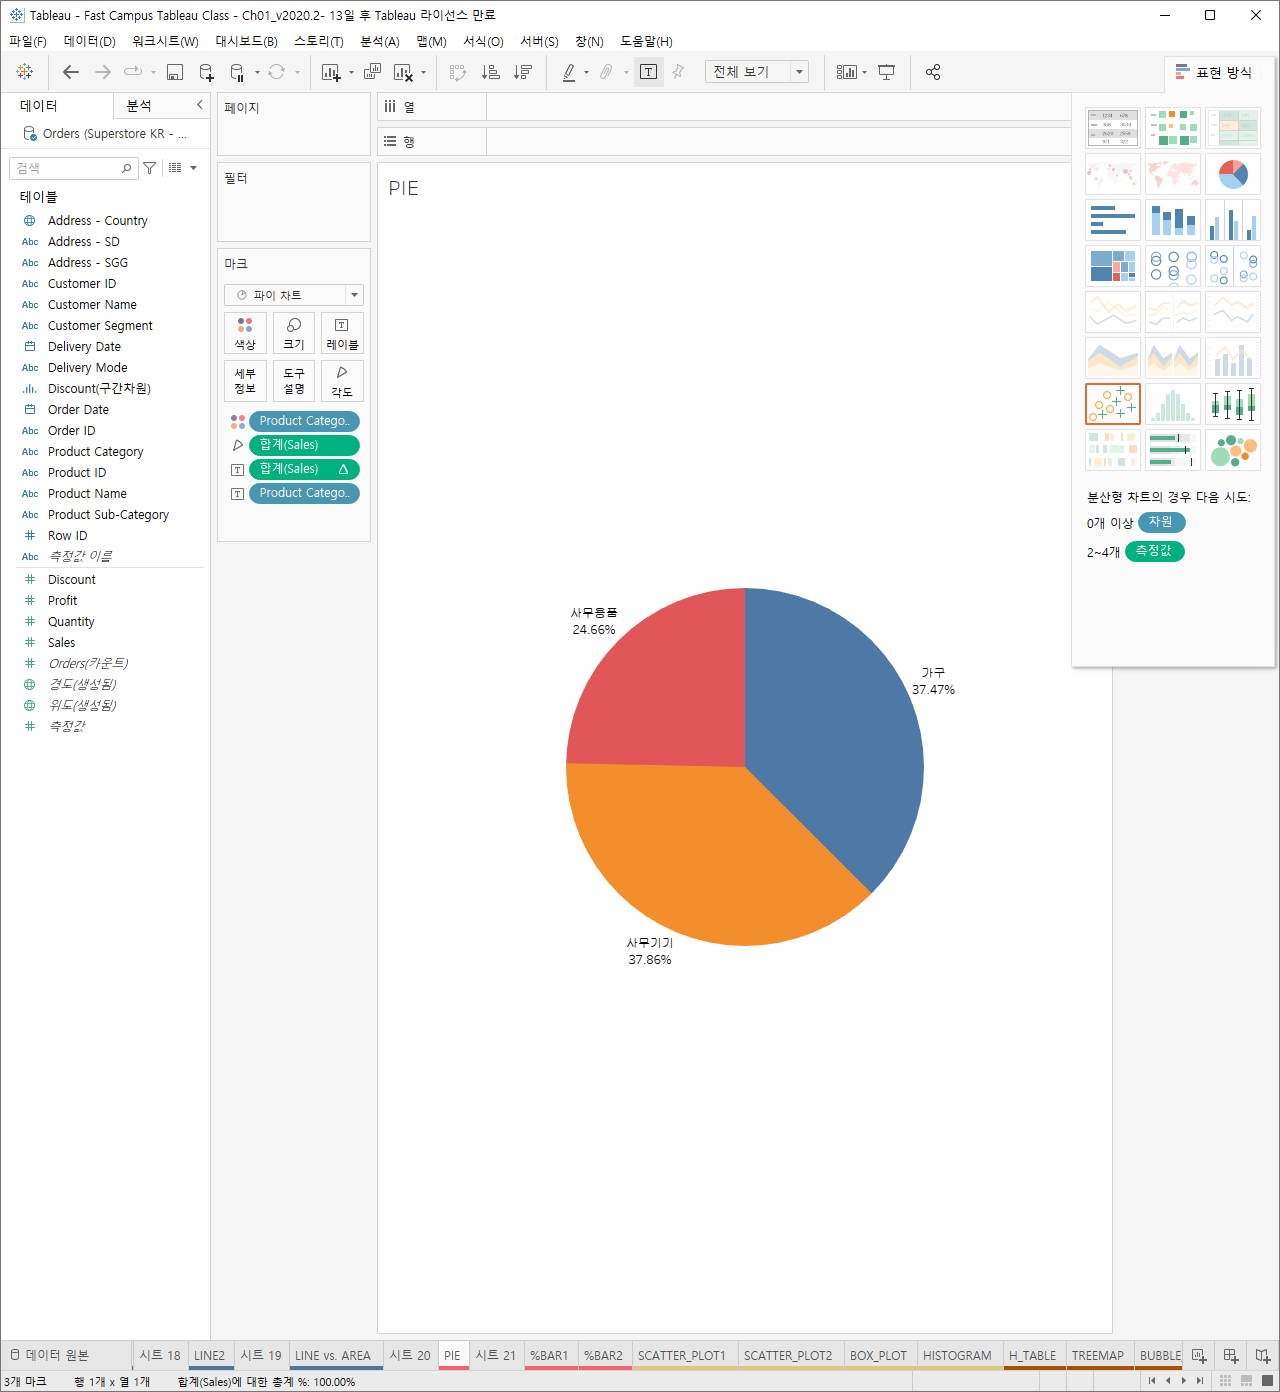Click the Save disk icon in toolbar

[x=175, y=72]
